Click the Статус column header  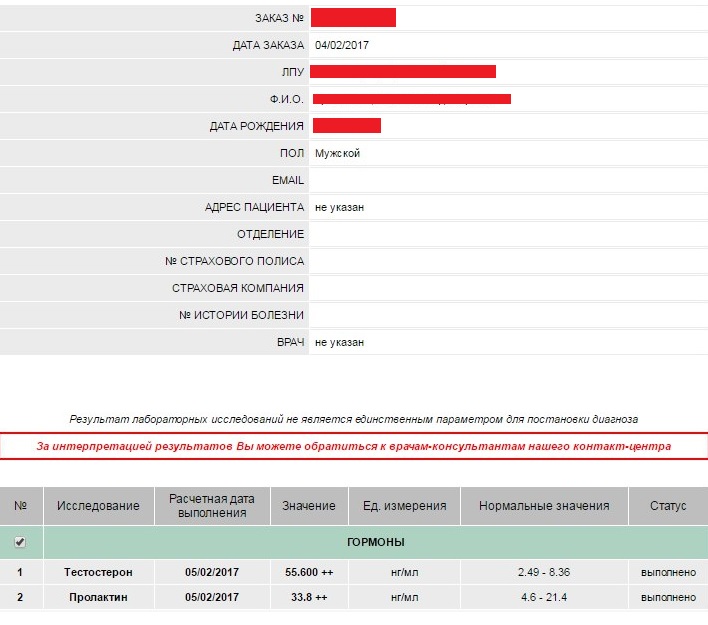click(667, 506)
